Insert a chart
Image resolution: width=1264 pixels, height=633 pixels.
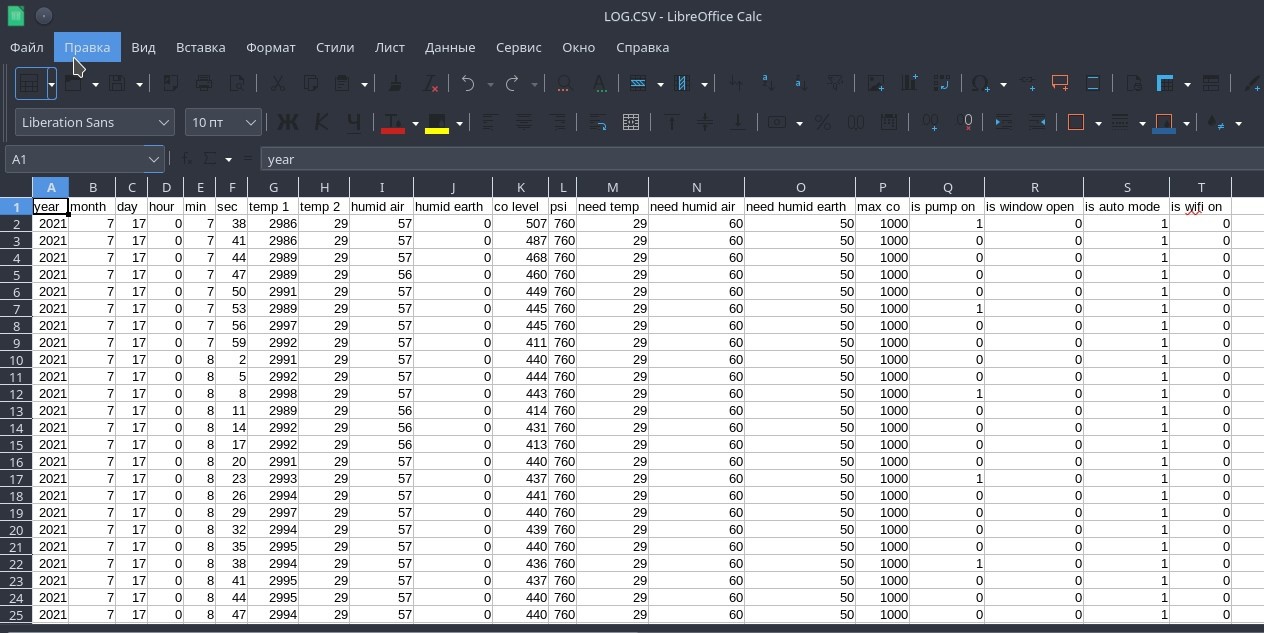[x=909, y=84]
